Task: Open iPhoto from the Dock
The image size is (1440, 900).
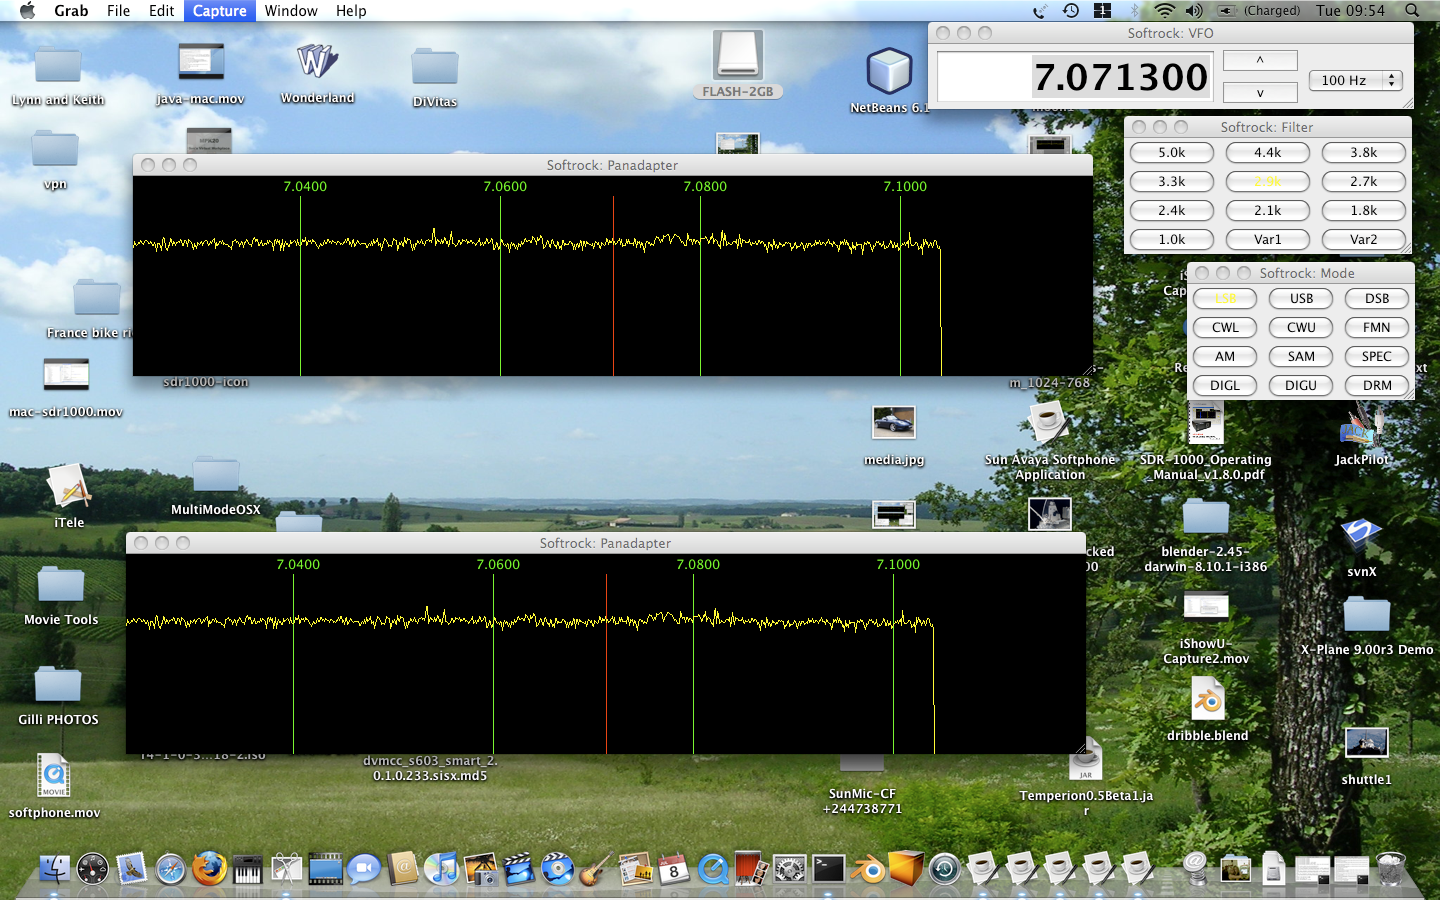Action: point(481,868)
